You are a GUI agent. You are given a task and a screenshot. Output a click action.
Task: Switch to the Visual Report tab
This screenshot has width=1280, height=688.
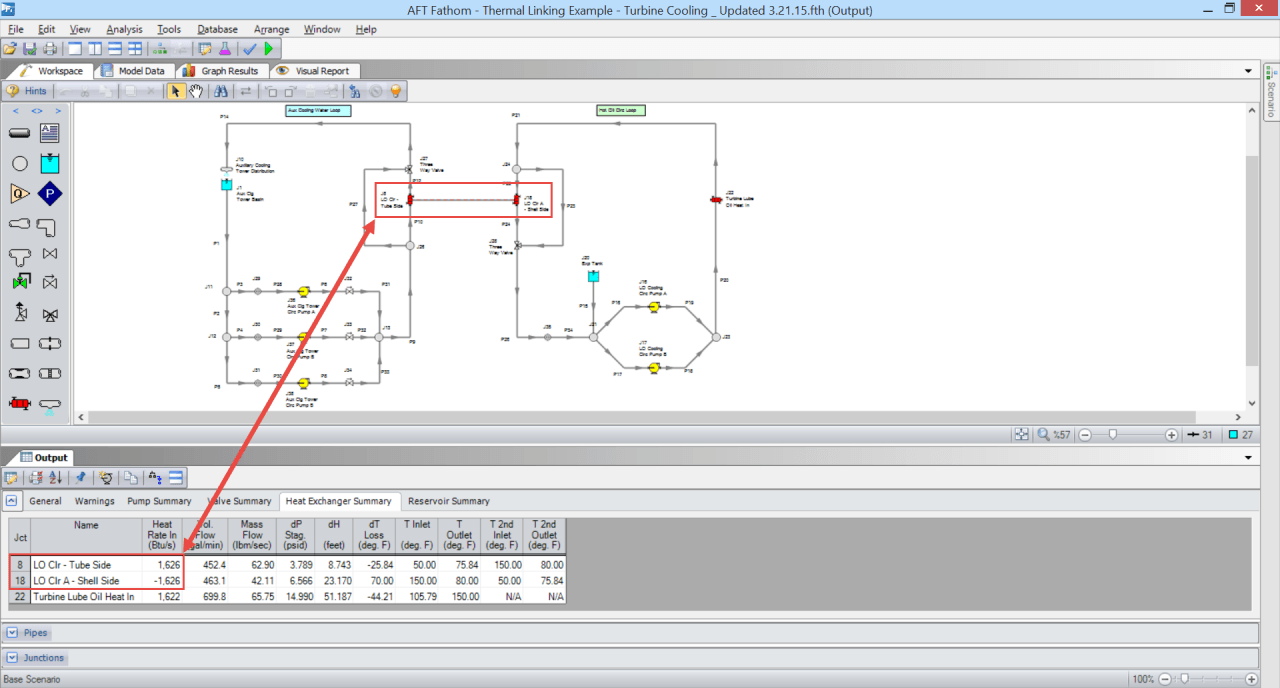314,71
